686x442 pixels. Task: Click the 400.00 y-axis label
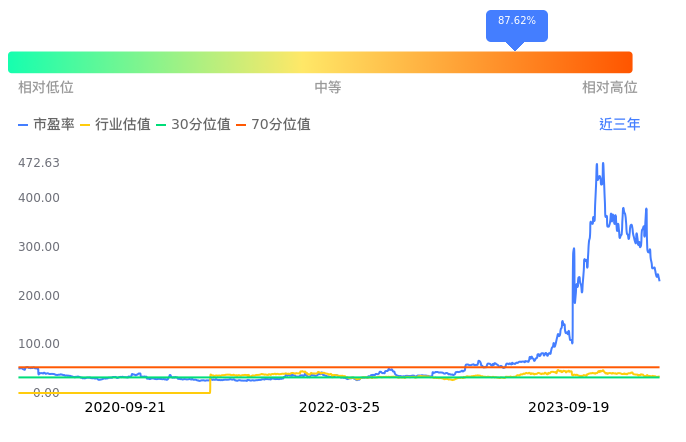39,198
